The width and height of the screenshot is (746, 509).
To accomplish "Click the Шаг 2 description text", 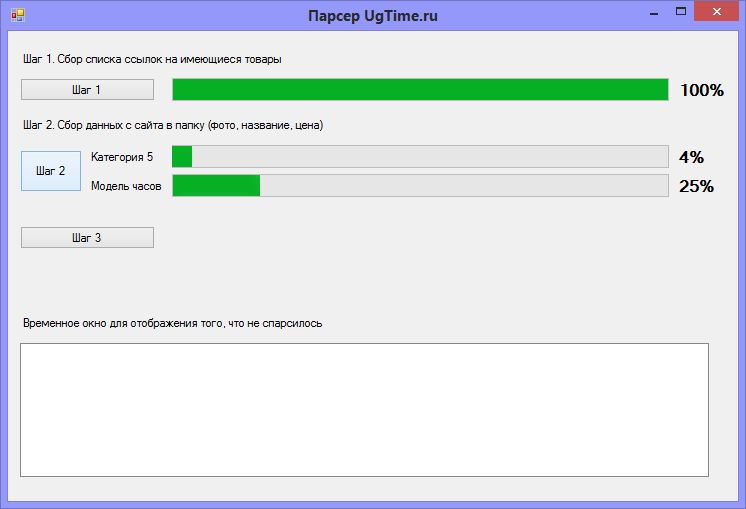I will click(173, 125).
